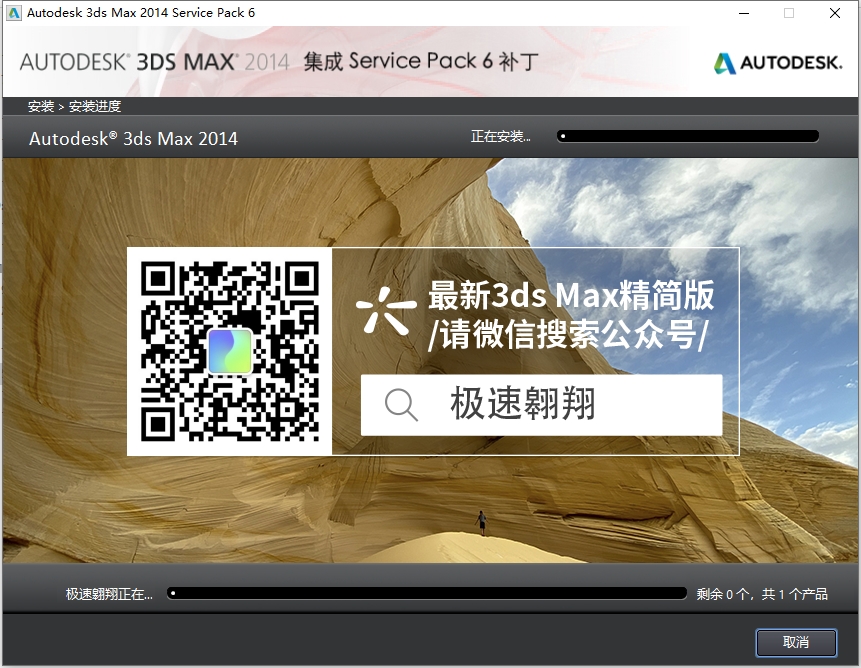This screenshot has height=668, width=861.
Task: Click the 剩余 0 个, 共 1 个产品 text
Action: coord(762,594)
